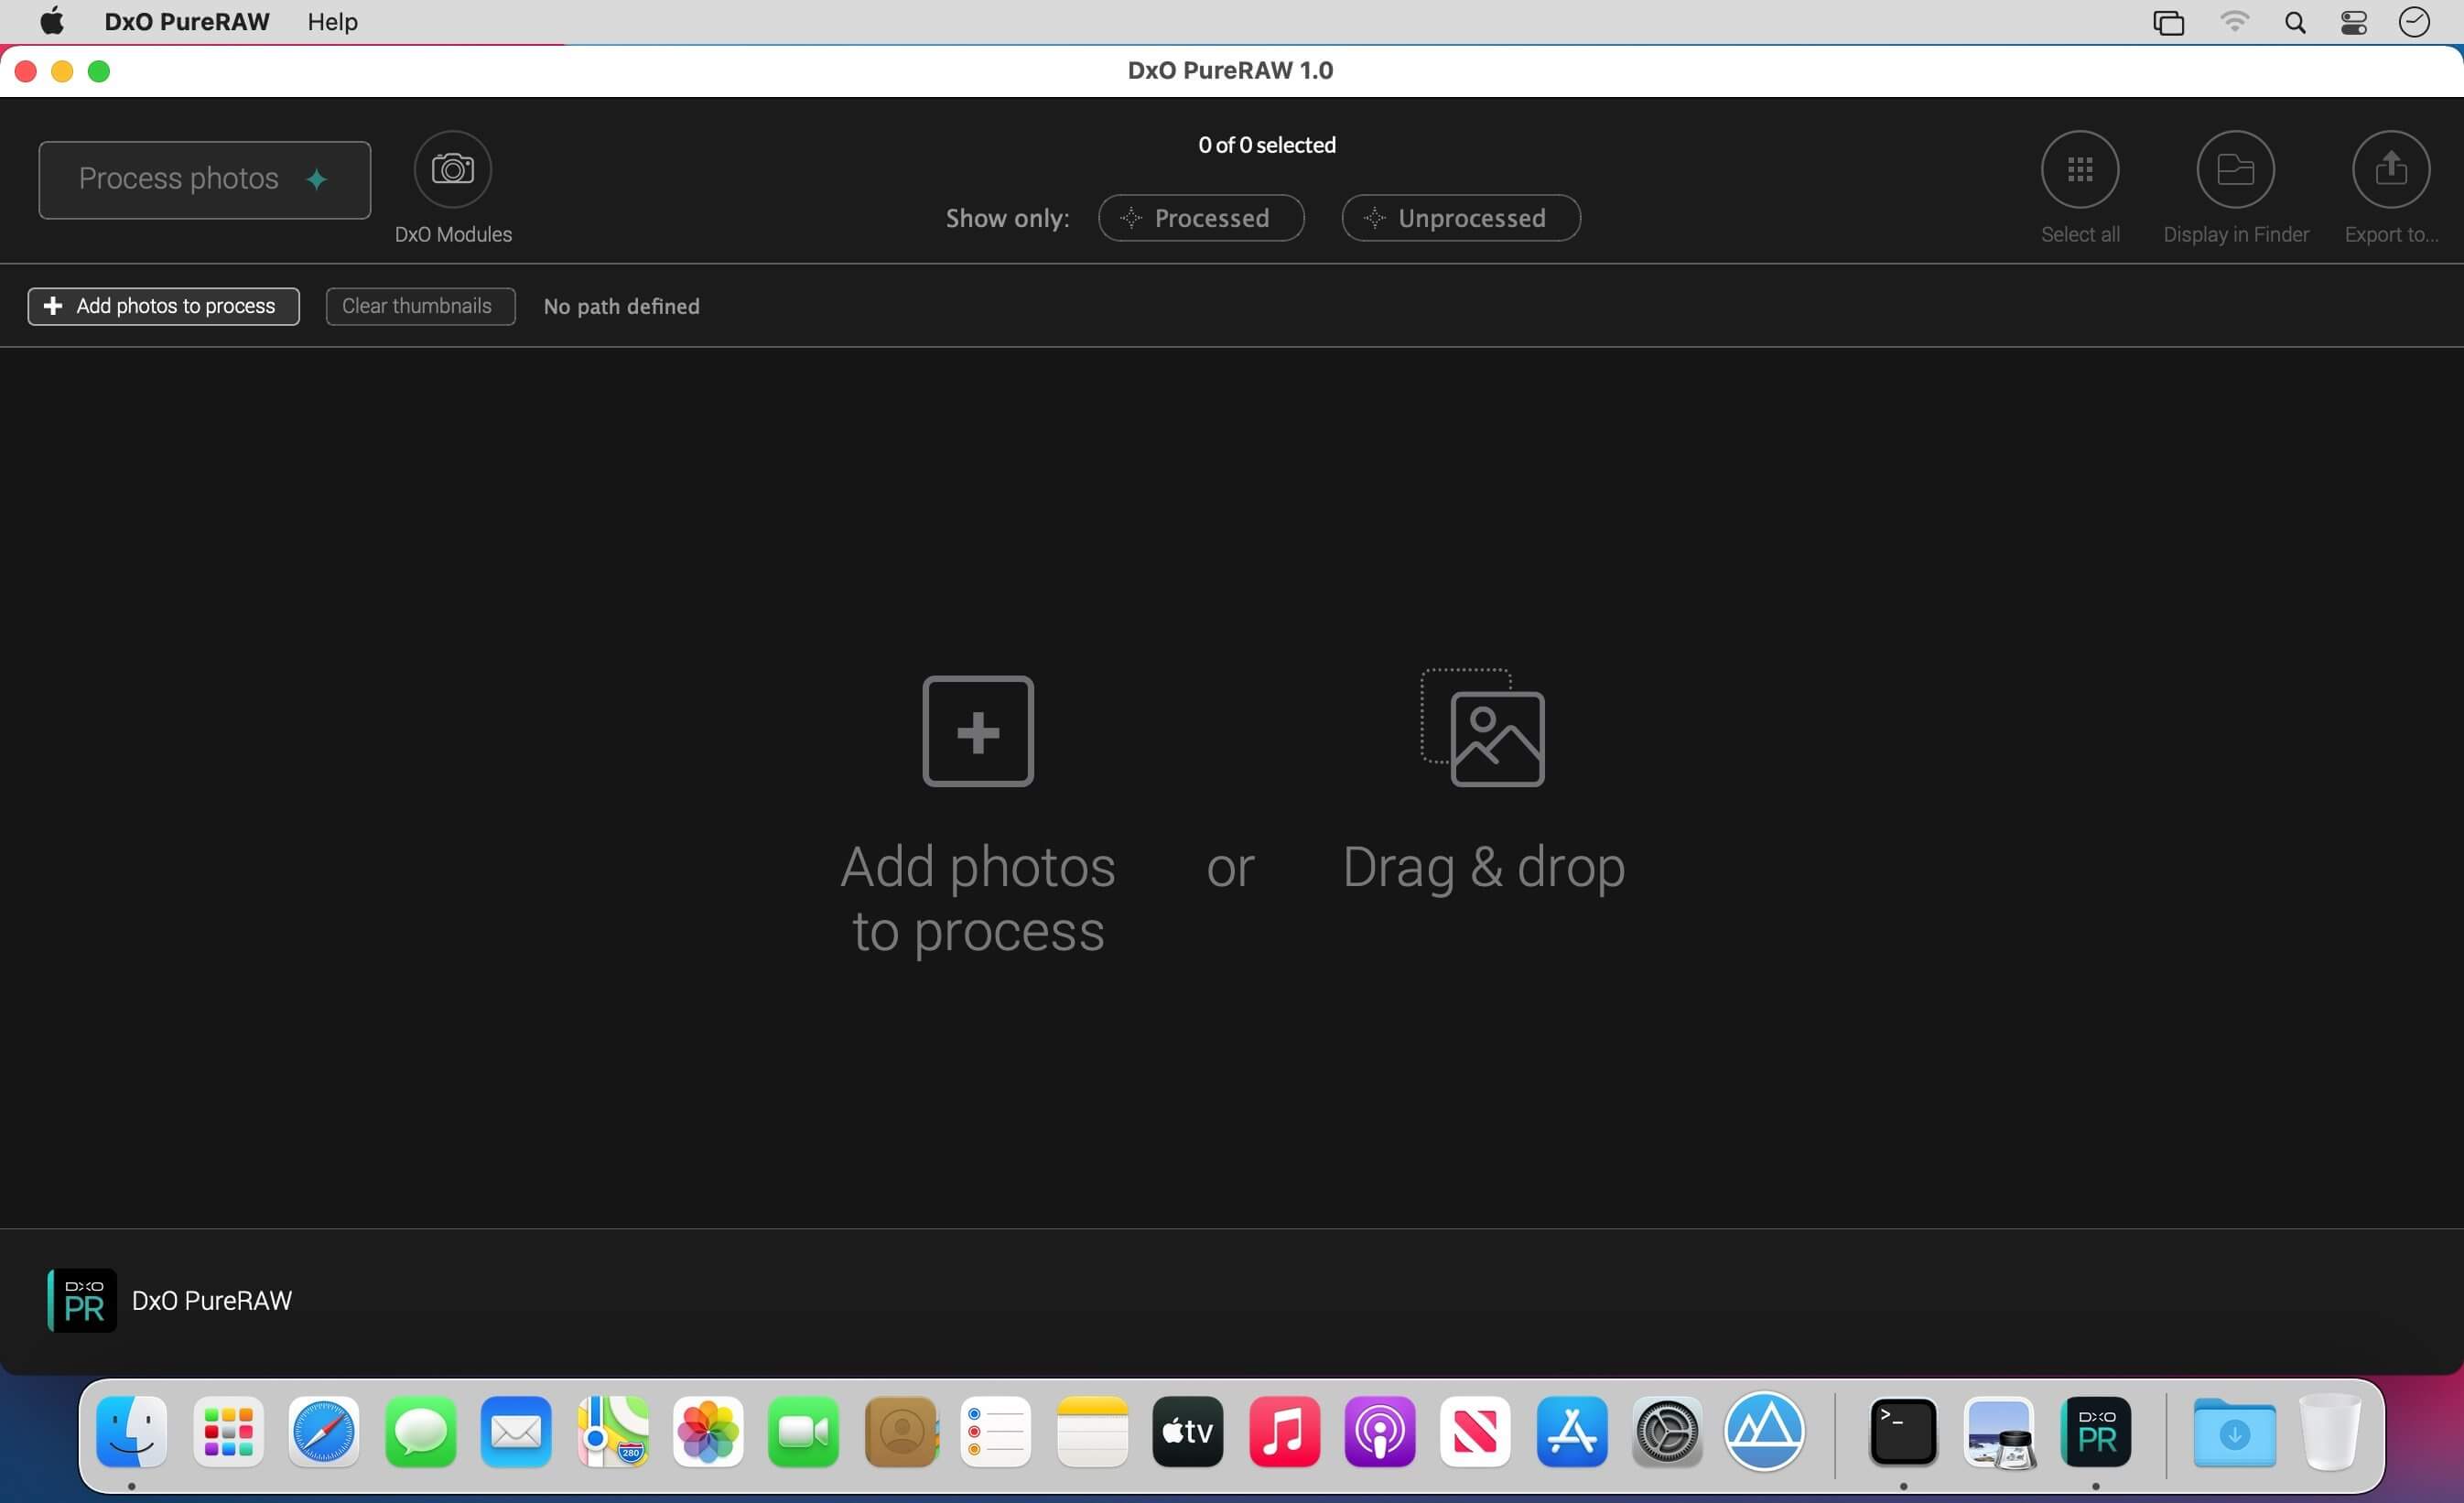
Task: Click the large plus Add photos icon
Action: point(977,731)
